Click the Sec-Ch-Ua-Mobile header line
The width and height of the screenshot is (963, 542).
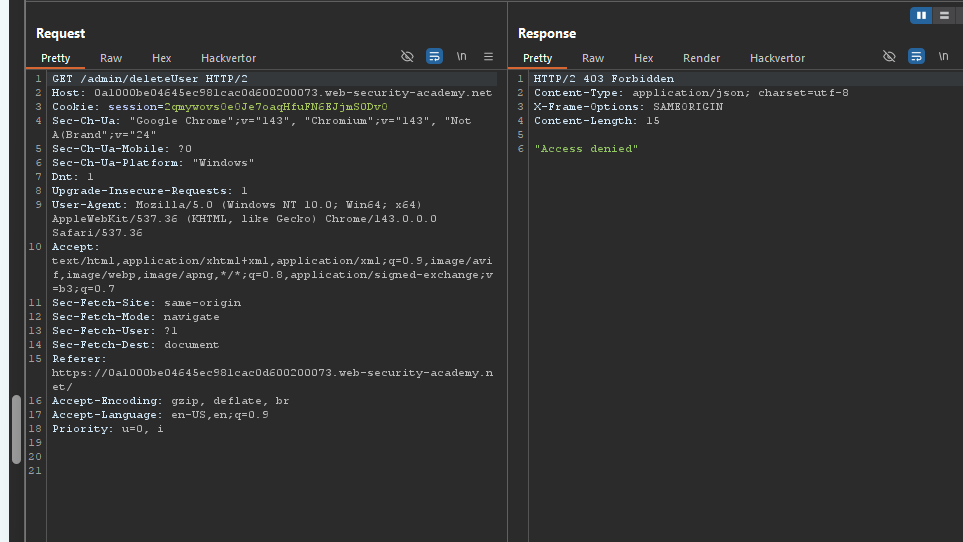click(x=122, y=149)
